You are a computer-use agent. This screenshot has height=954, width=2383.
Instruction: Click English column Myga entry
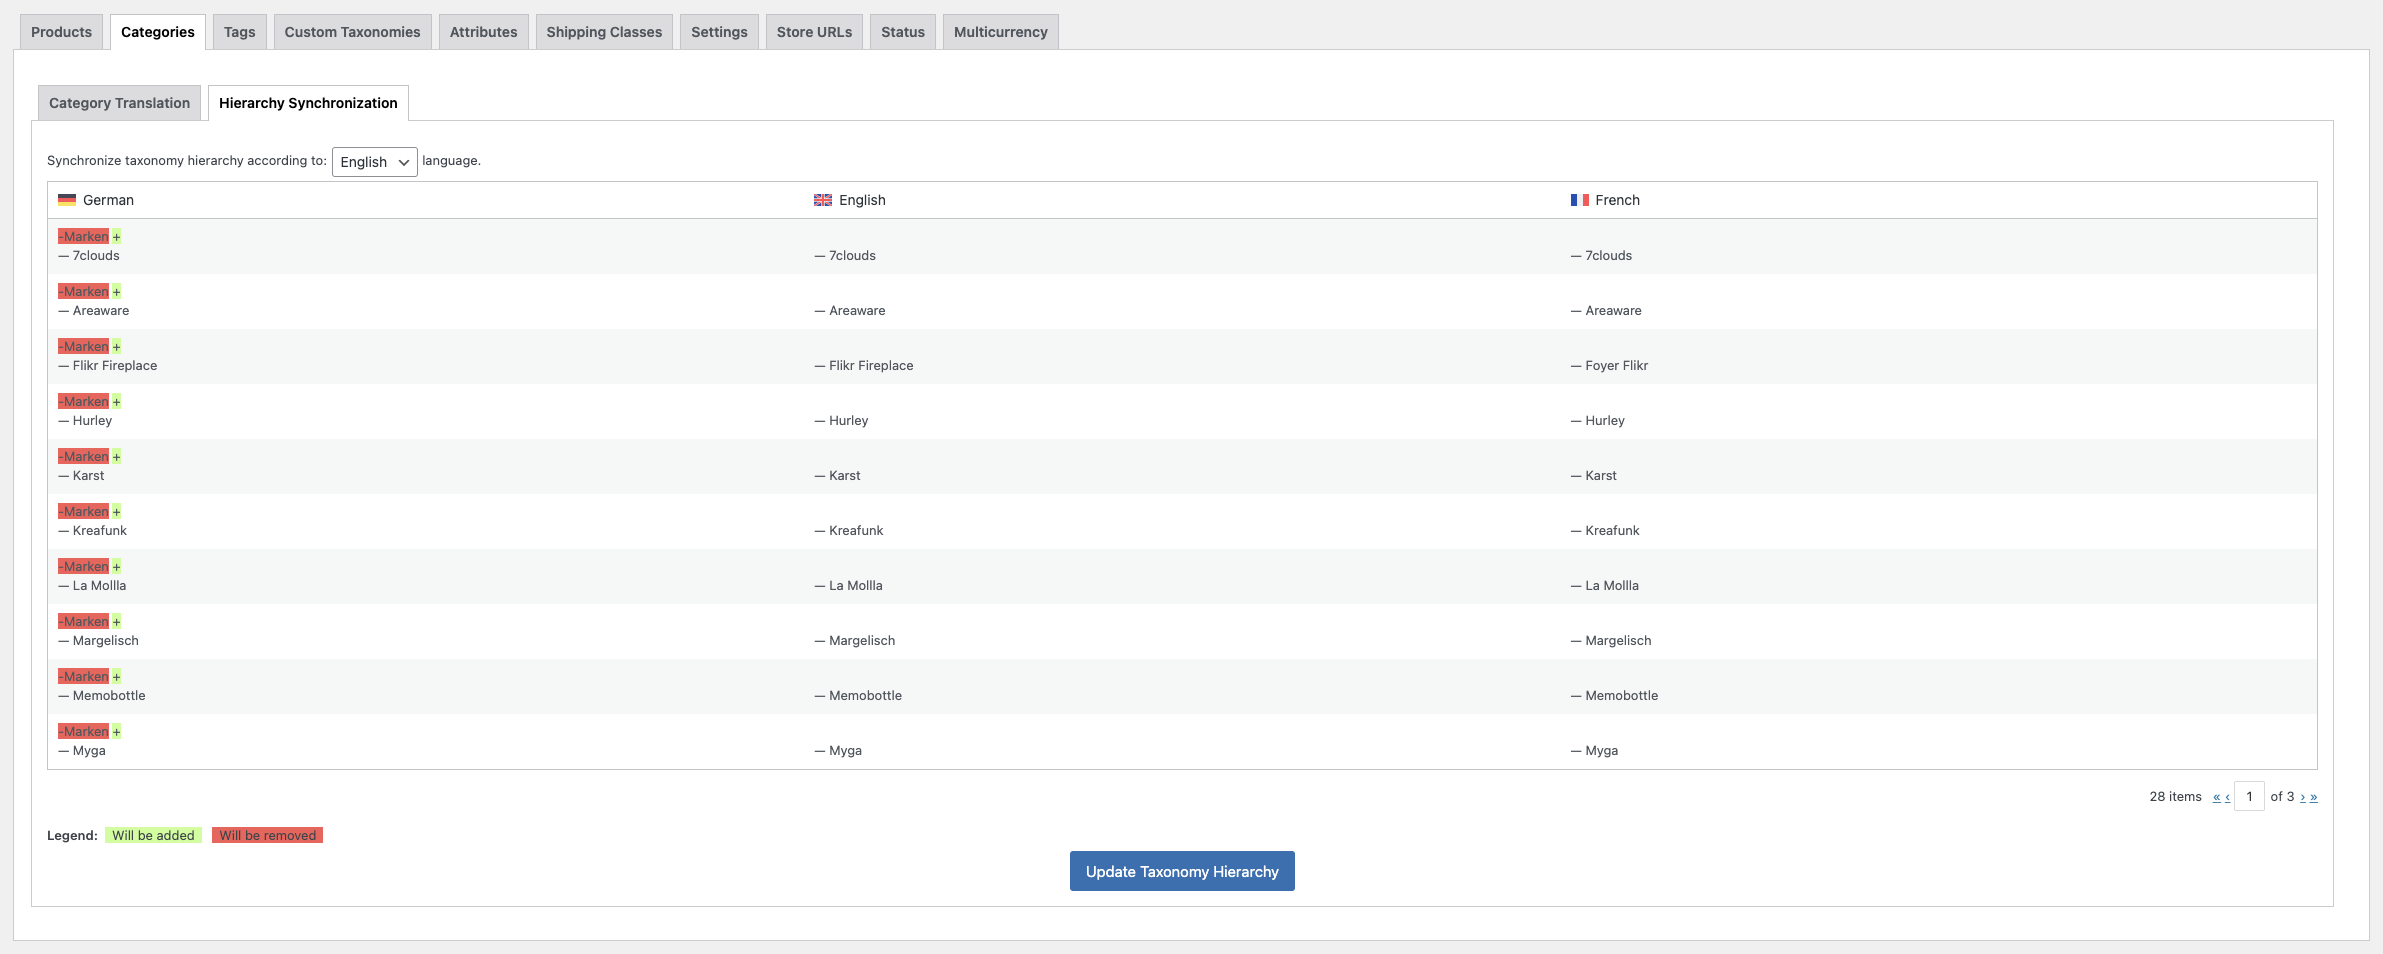(838, 751)
